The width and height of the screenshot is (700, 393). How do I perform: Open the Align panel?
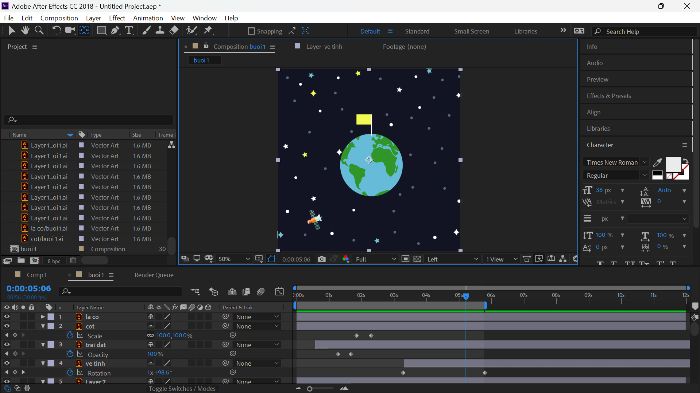click(593, 112)
